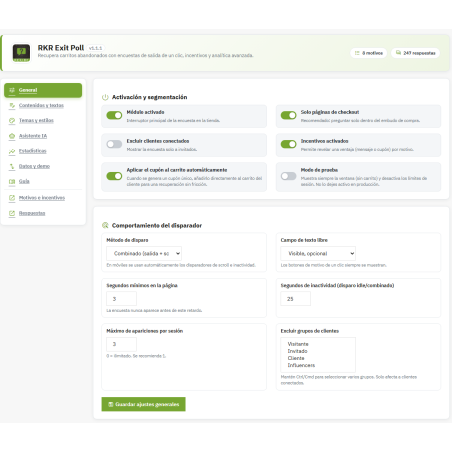Turn on the Modo de prueba toggle
452x452 pixels.
click(289, 176)
